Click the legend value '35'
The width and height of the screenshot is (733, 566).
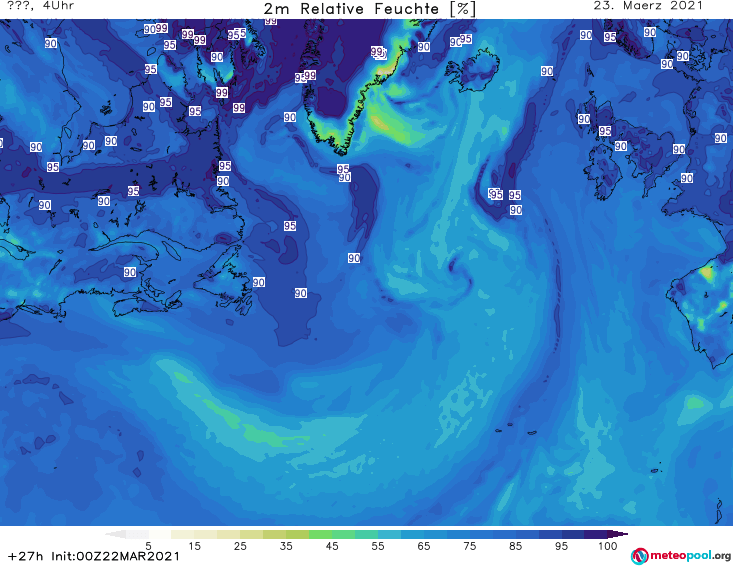tap(286, 546)
